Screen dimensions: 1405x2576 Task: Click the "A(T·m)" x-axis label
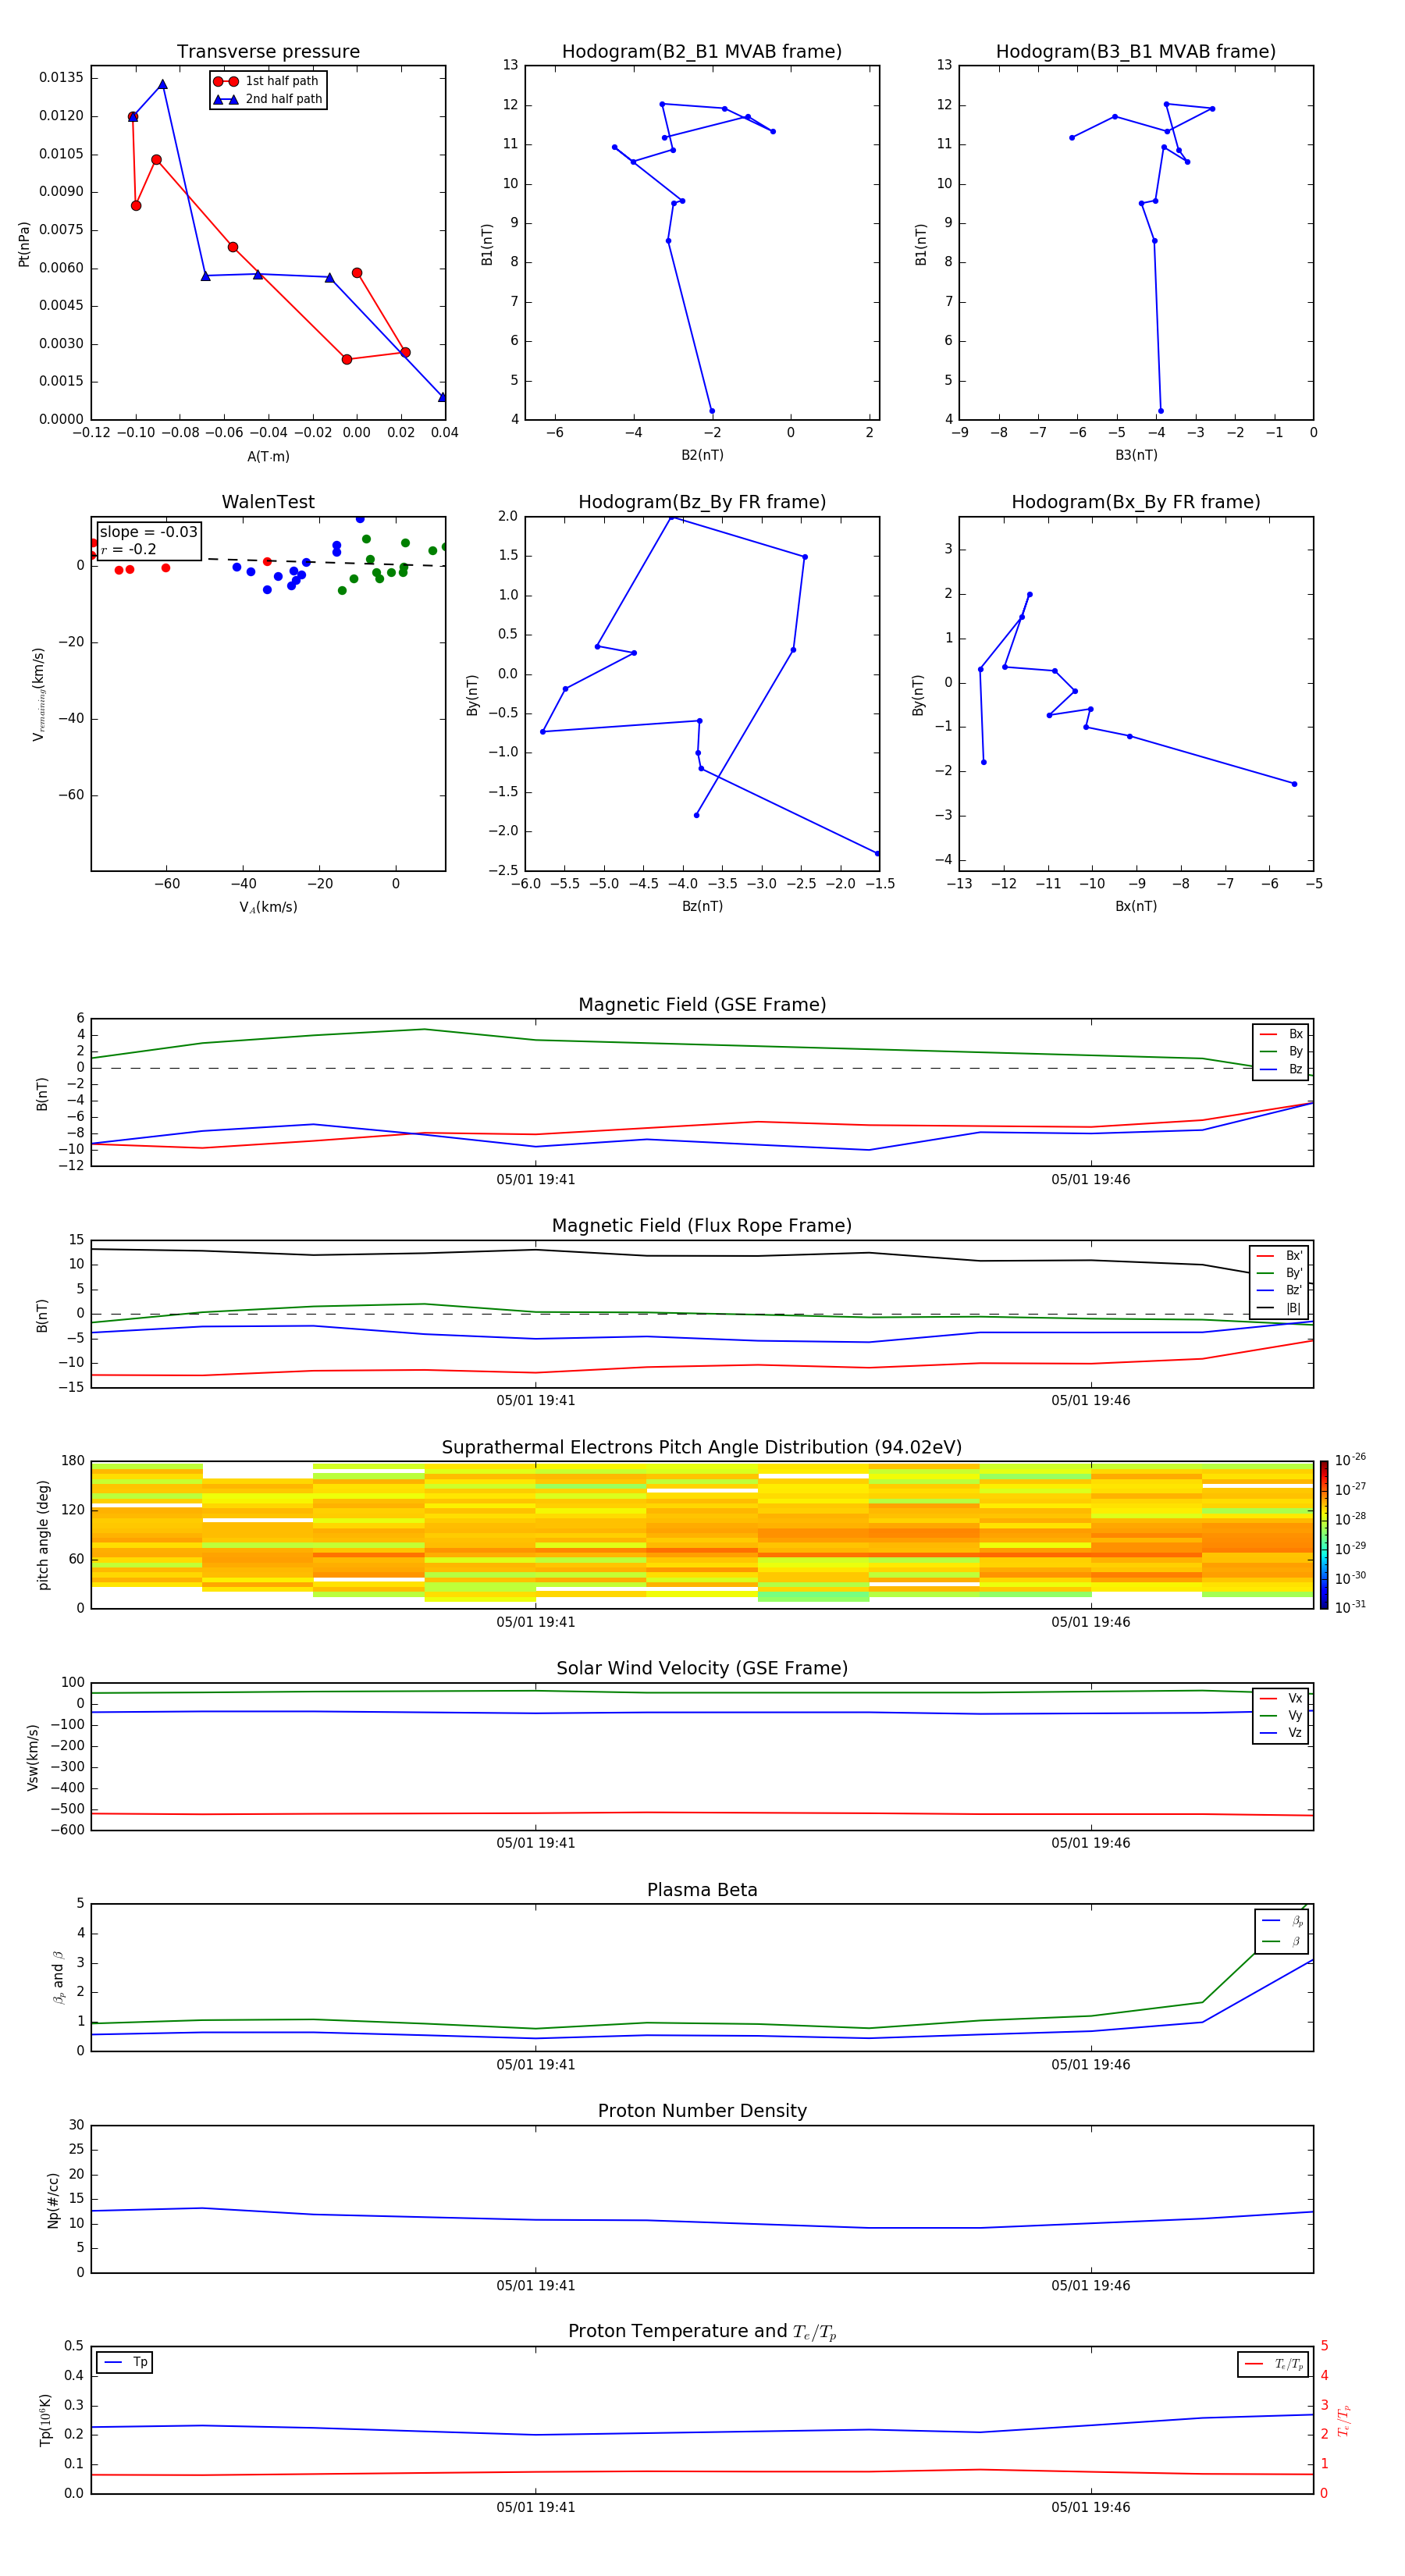(x=268, y=456)
